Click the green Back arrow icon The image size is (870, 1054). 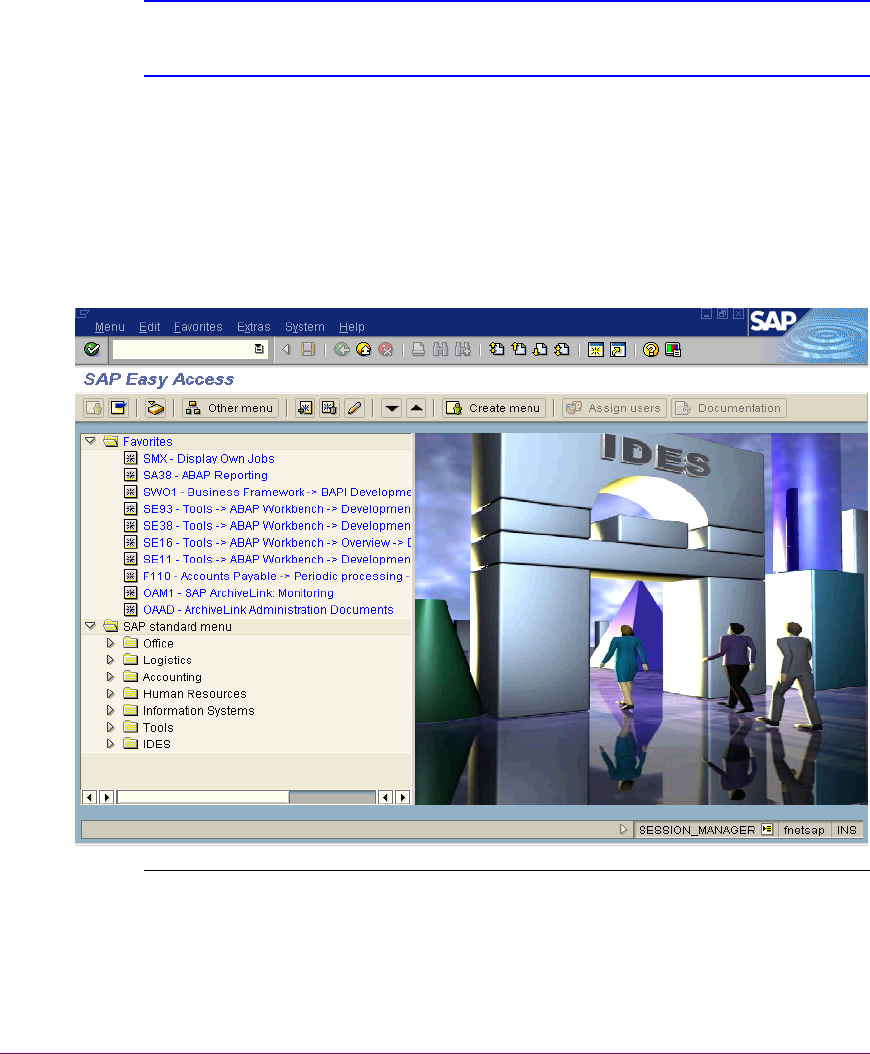tap(342, 350)
